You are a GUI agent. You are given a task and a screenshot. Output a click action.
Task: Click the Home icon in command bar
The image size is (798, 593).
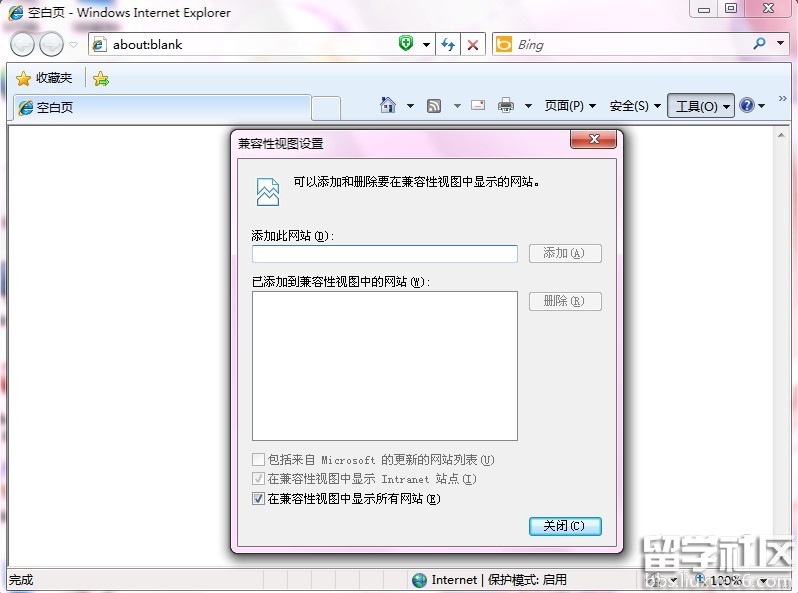coord(389,105)
